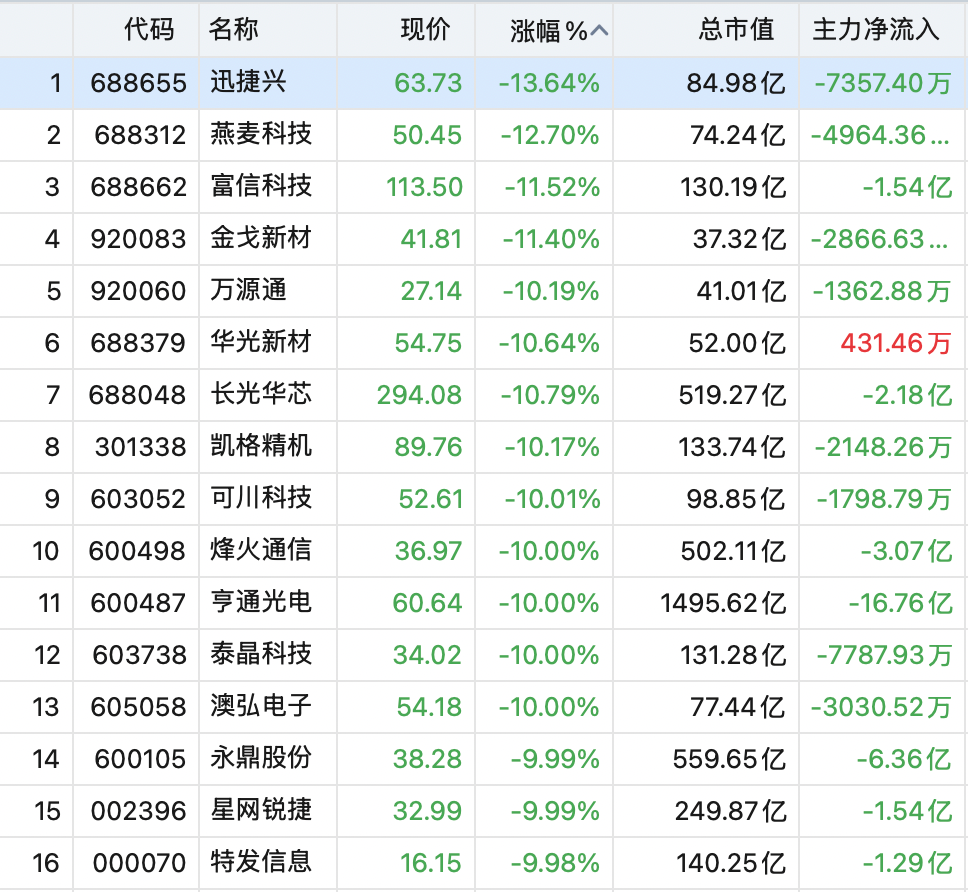The image size is (968, 892).
Task: Pick the 可川科技 name cell
Action: pyautogui.click(x=261, y=498)
